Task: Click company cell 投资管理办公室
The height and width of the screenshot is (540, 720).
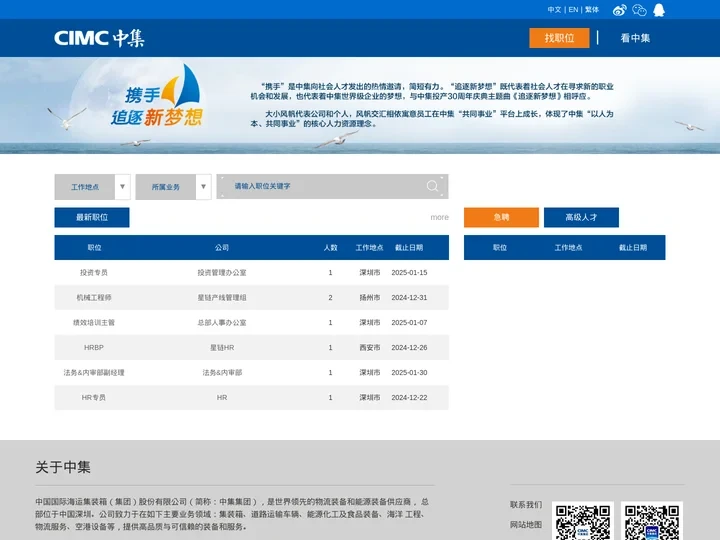Action: coord(222,272)
